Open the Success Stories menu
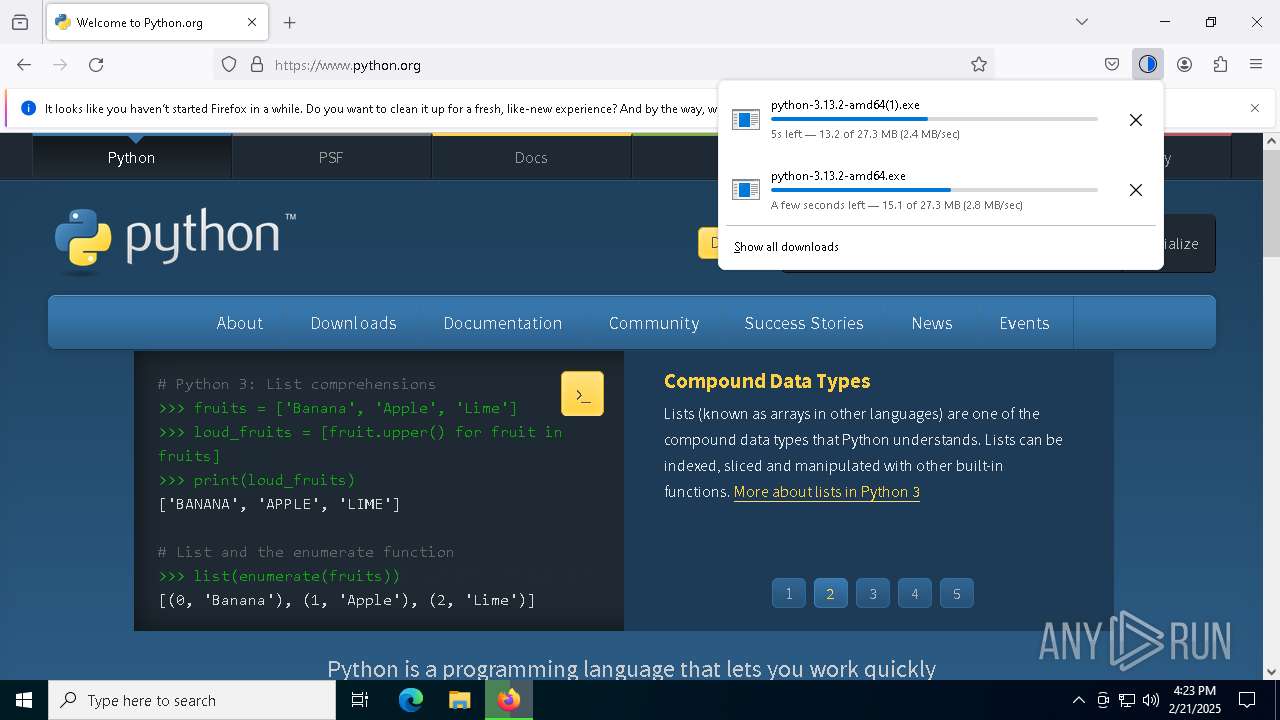This screenshot has width=1280, height=720. pos(804,323)
